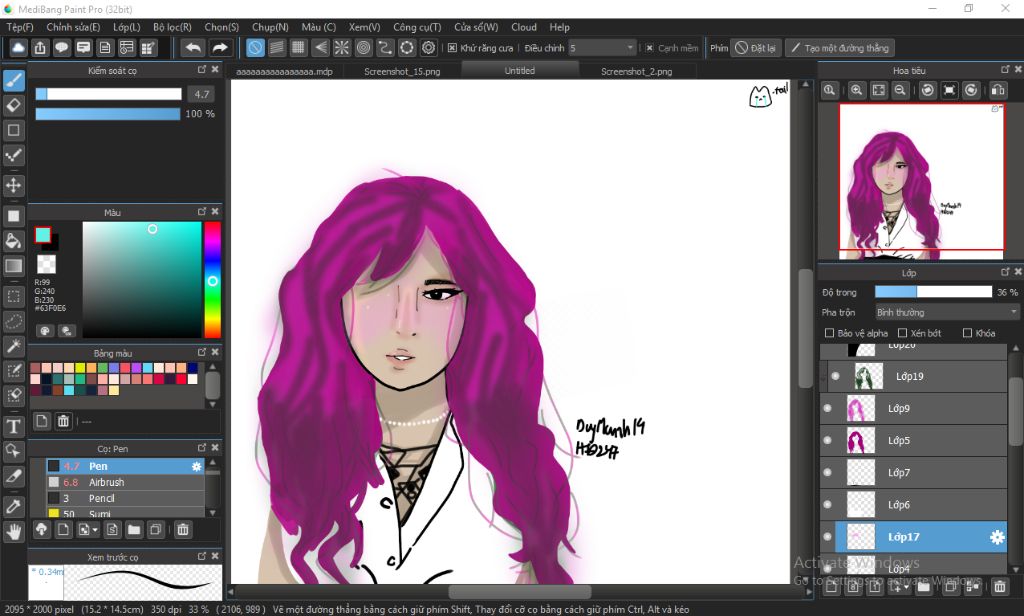Select the Bucket fill tool
This screenshot has height=616, width=1024.
coord(14,241)
